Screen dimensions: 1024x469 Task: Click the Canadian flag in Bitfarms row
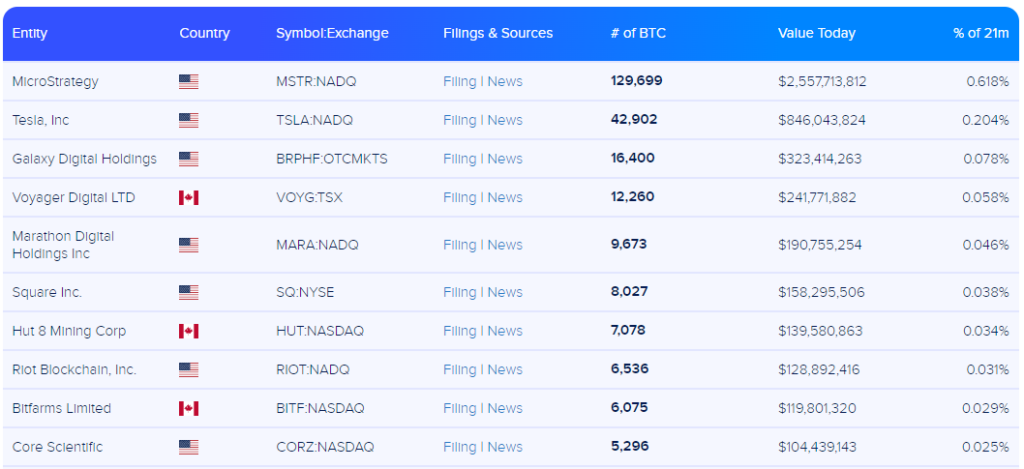tap(188, 408)
